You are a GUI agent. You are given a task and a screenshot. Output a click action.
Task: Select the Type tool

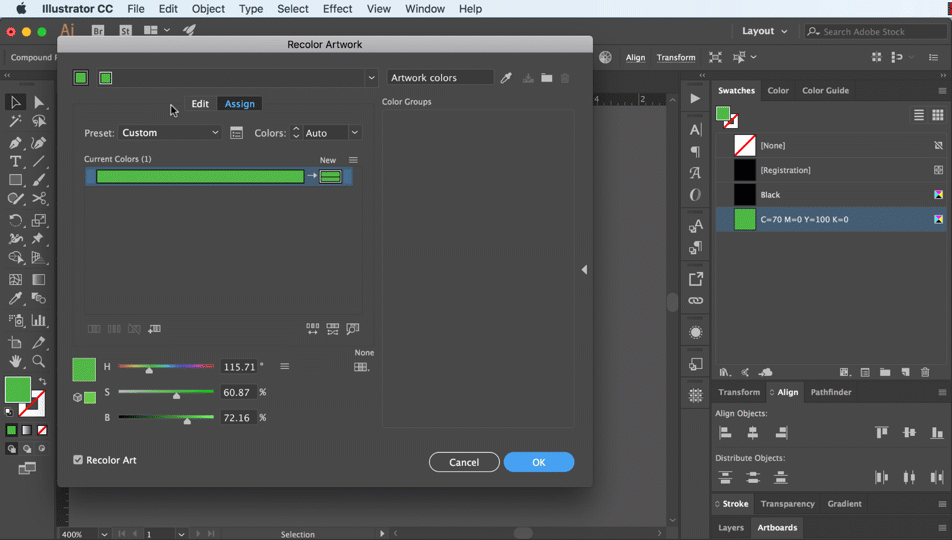click(16, 162)
